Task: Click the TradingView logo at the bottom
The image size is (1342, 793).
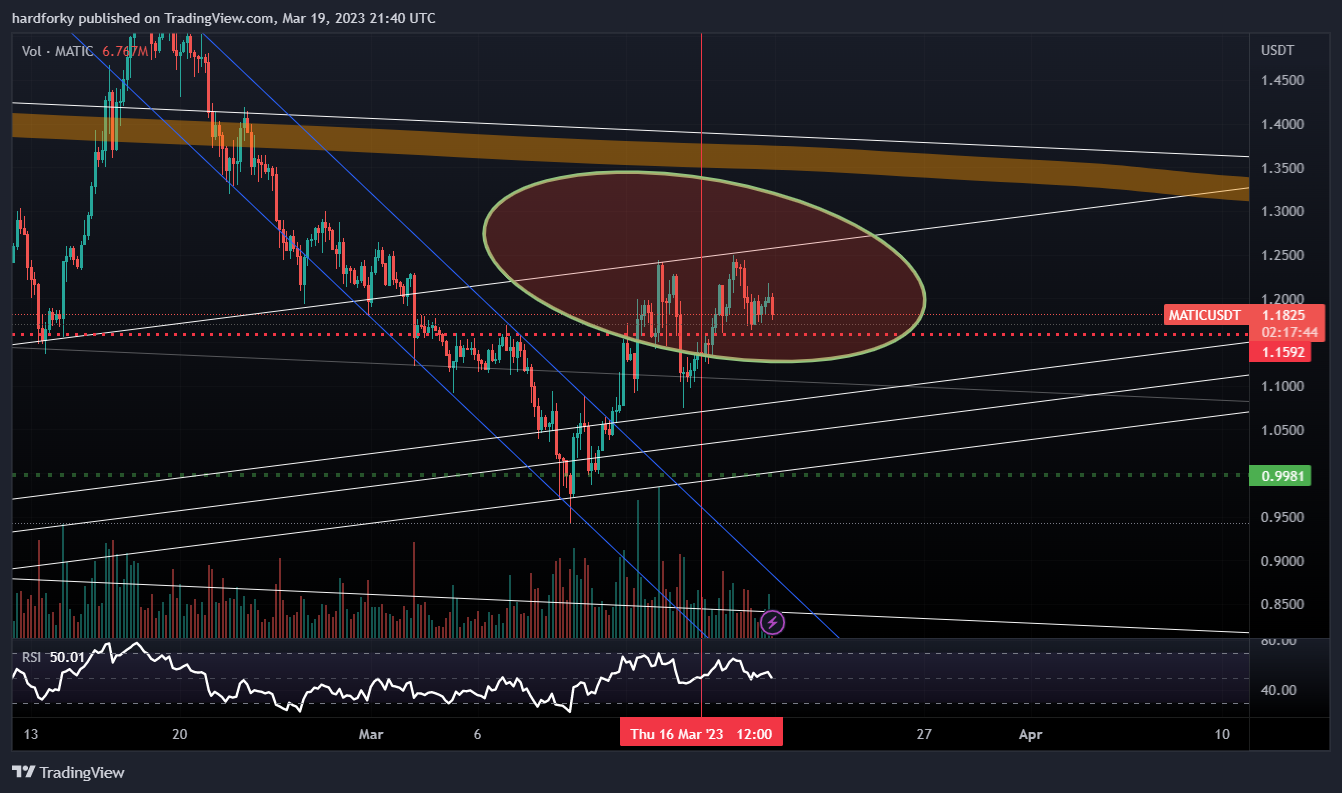Action: (x=68, y=772)
